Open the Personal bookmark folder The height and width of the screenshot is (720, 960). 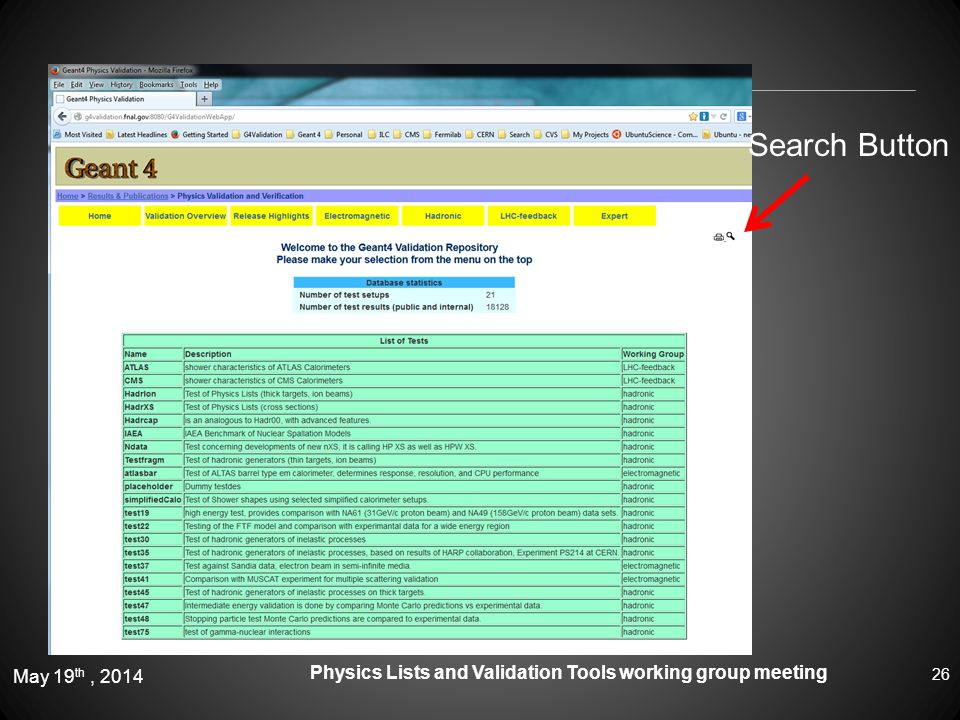(344, 135)
